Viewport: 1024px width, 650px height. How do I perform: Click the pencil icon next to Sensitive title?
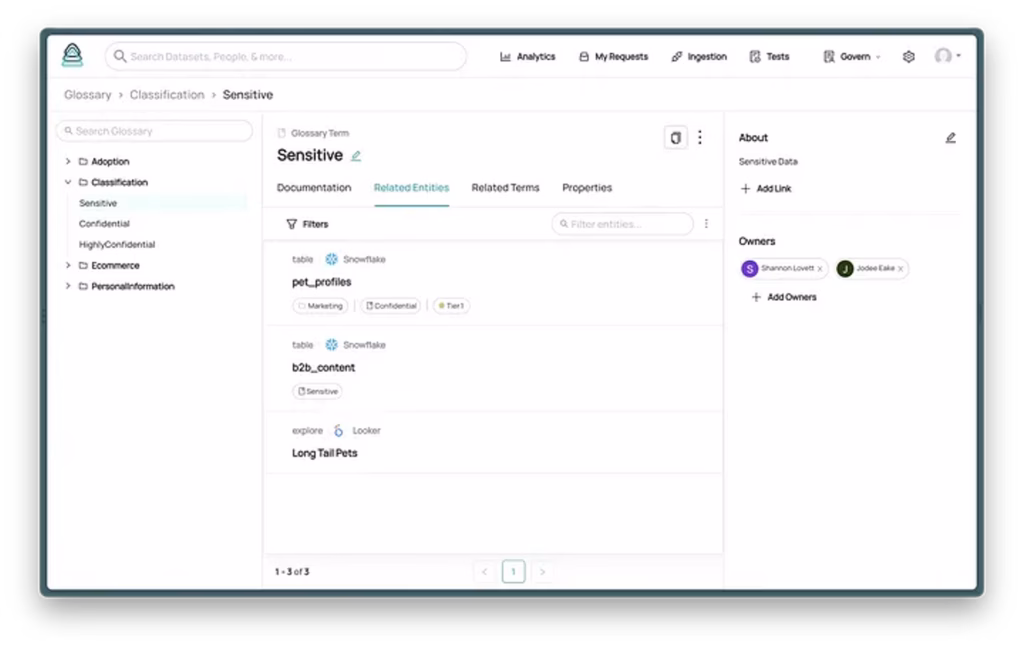click(x=356, y=156)
